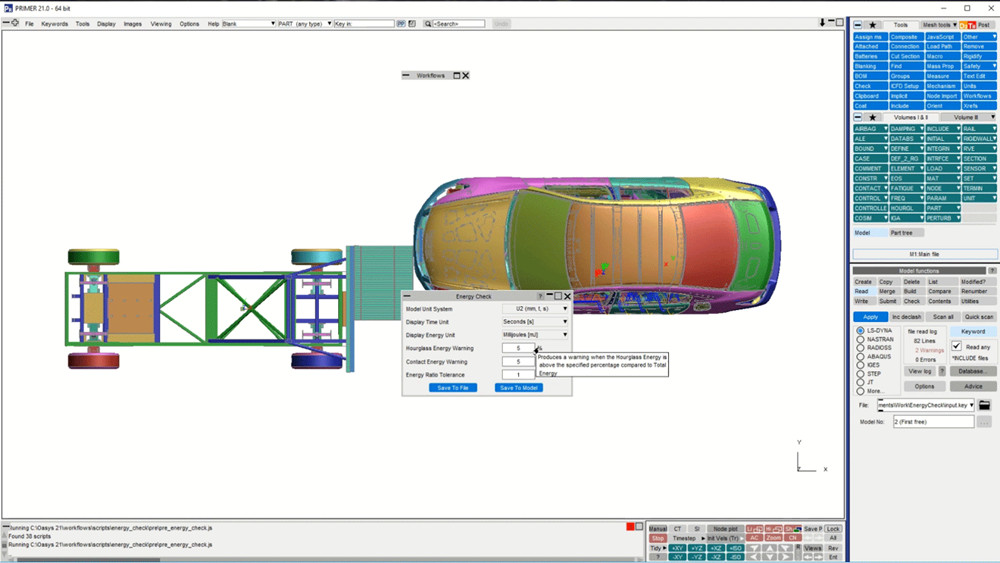
Task: Click the Model No. input field
Action: click(x=934, y=421)
